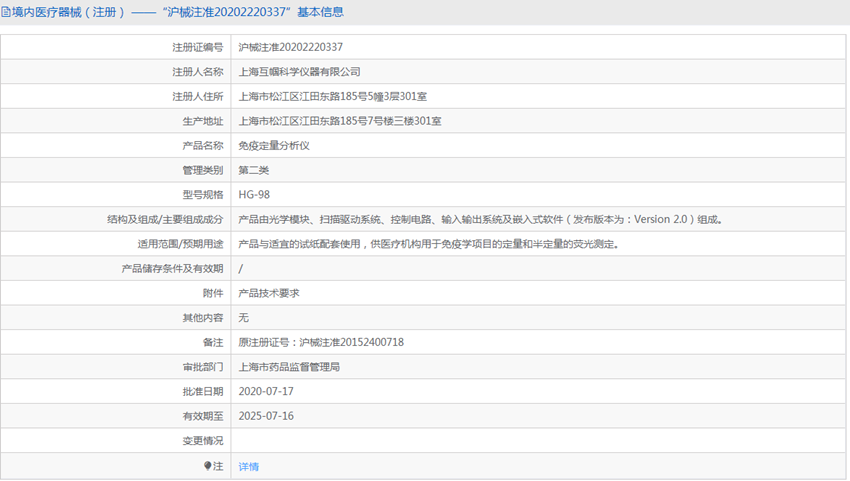Click the slash value for storage conditions
Image resolution: width=850 pixels, height=481 pixels.
(241, 268)
